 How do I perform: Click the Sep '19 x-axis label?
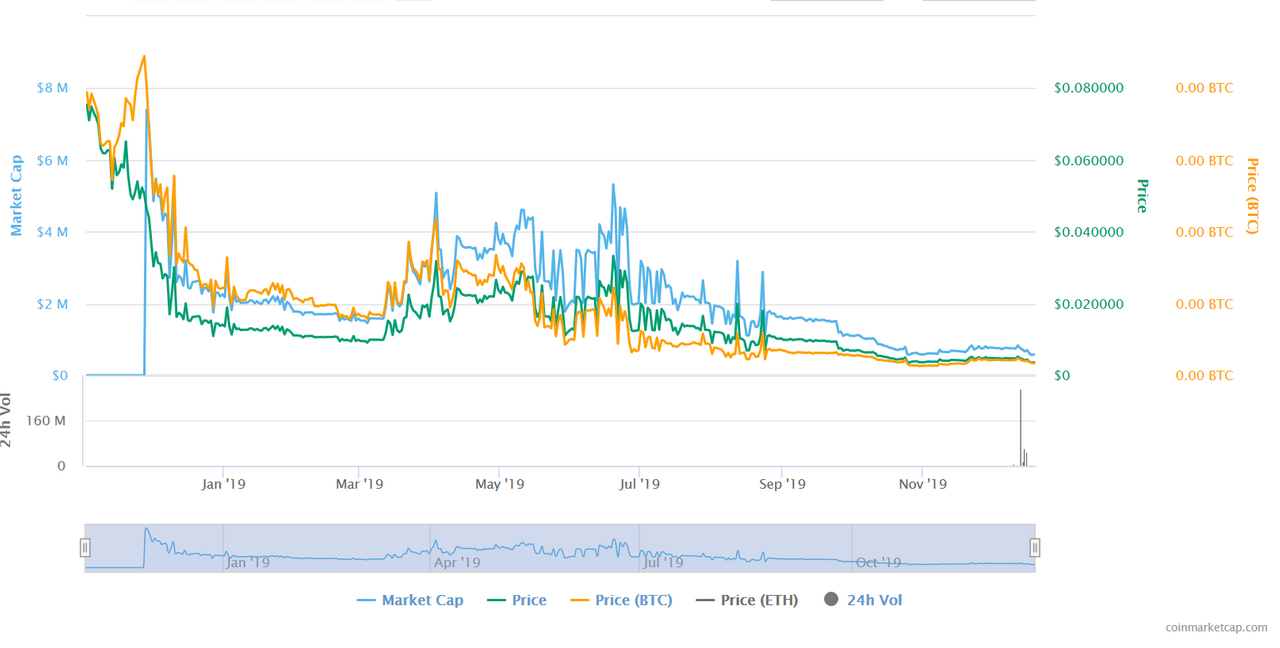click(x=782, y=484)
